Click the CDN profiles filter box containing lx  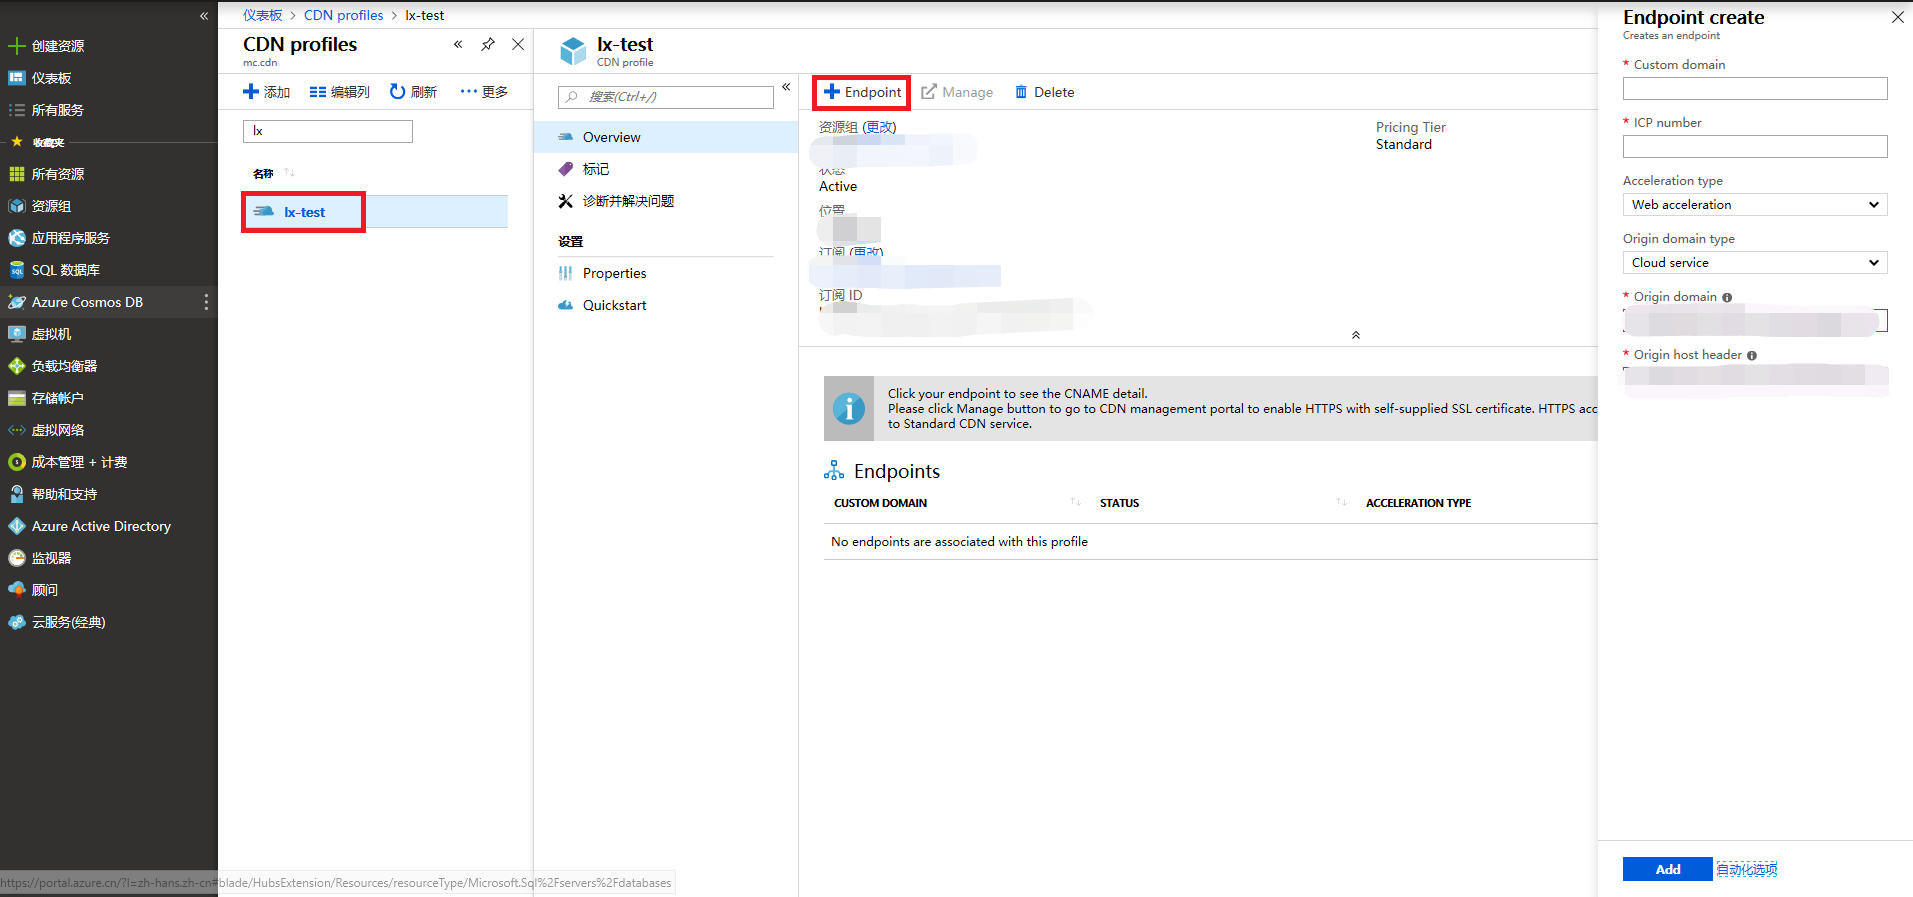[x=328, y=131]
